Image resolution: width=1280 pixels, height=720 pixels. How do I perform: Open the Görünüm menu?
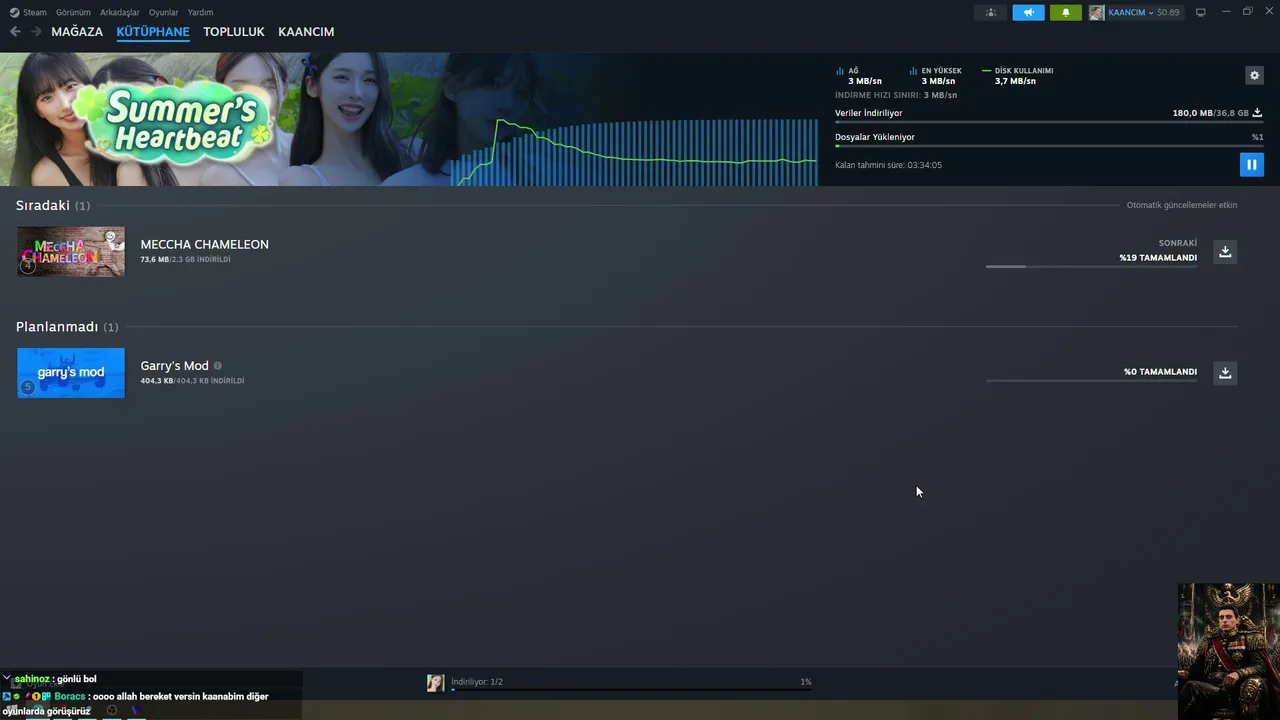point(73,13)
